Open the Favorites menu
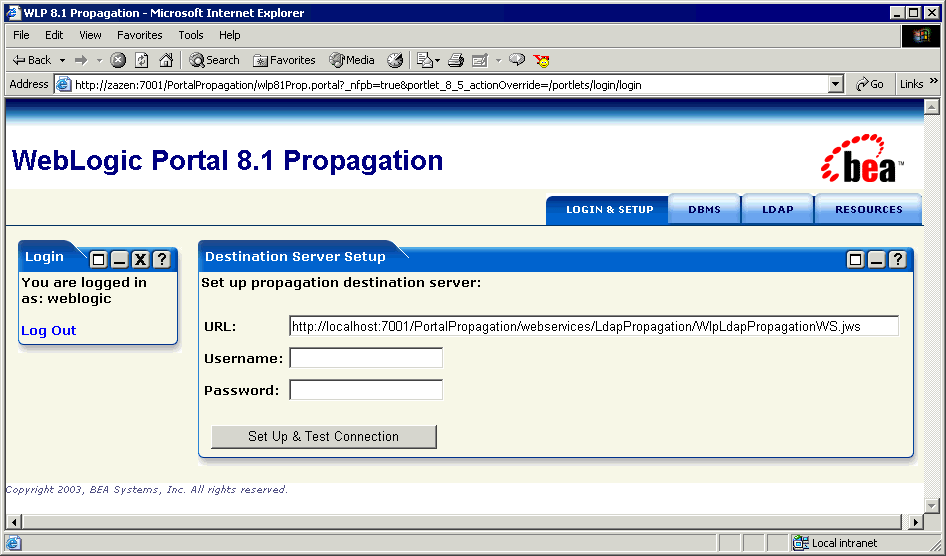The width and height of the screenshot is (946, 556). (x=139, y=35)
